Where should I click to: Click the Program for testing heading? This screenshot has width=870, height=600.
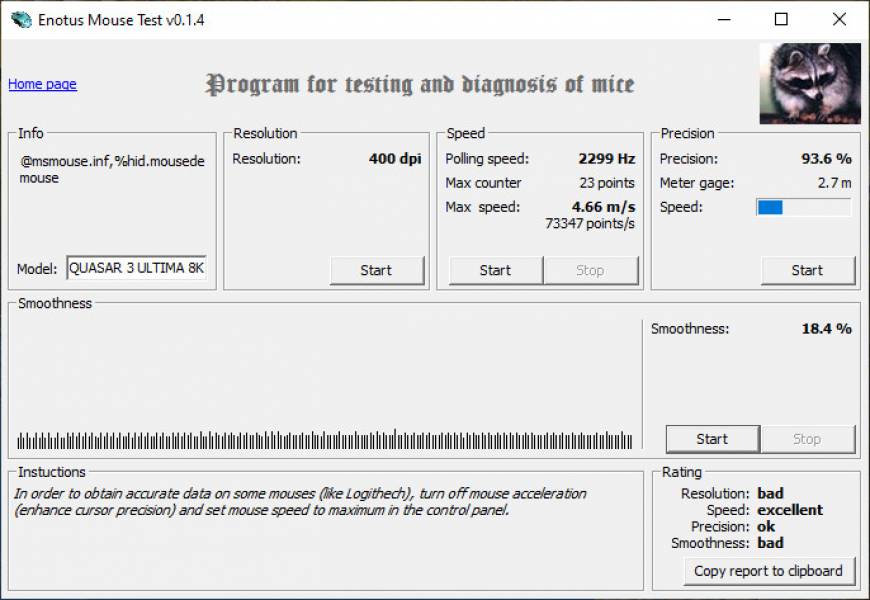[420, 84]
